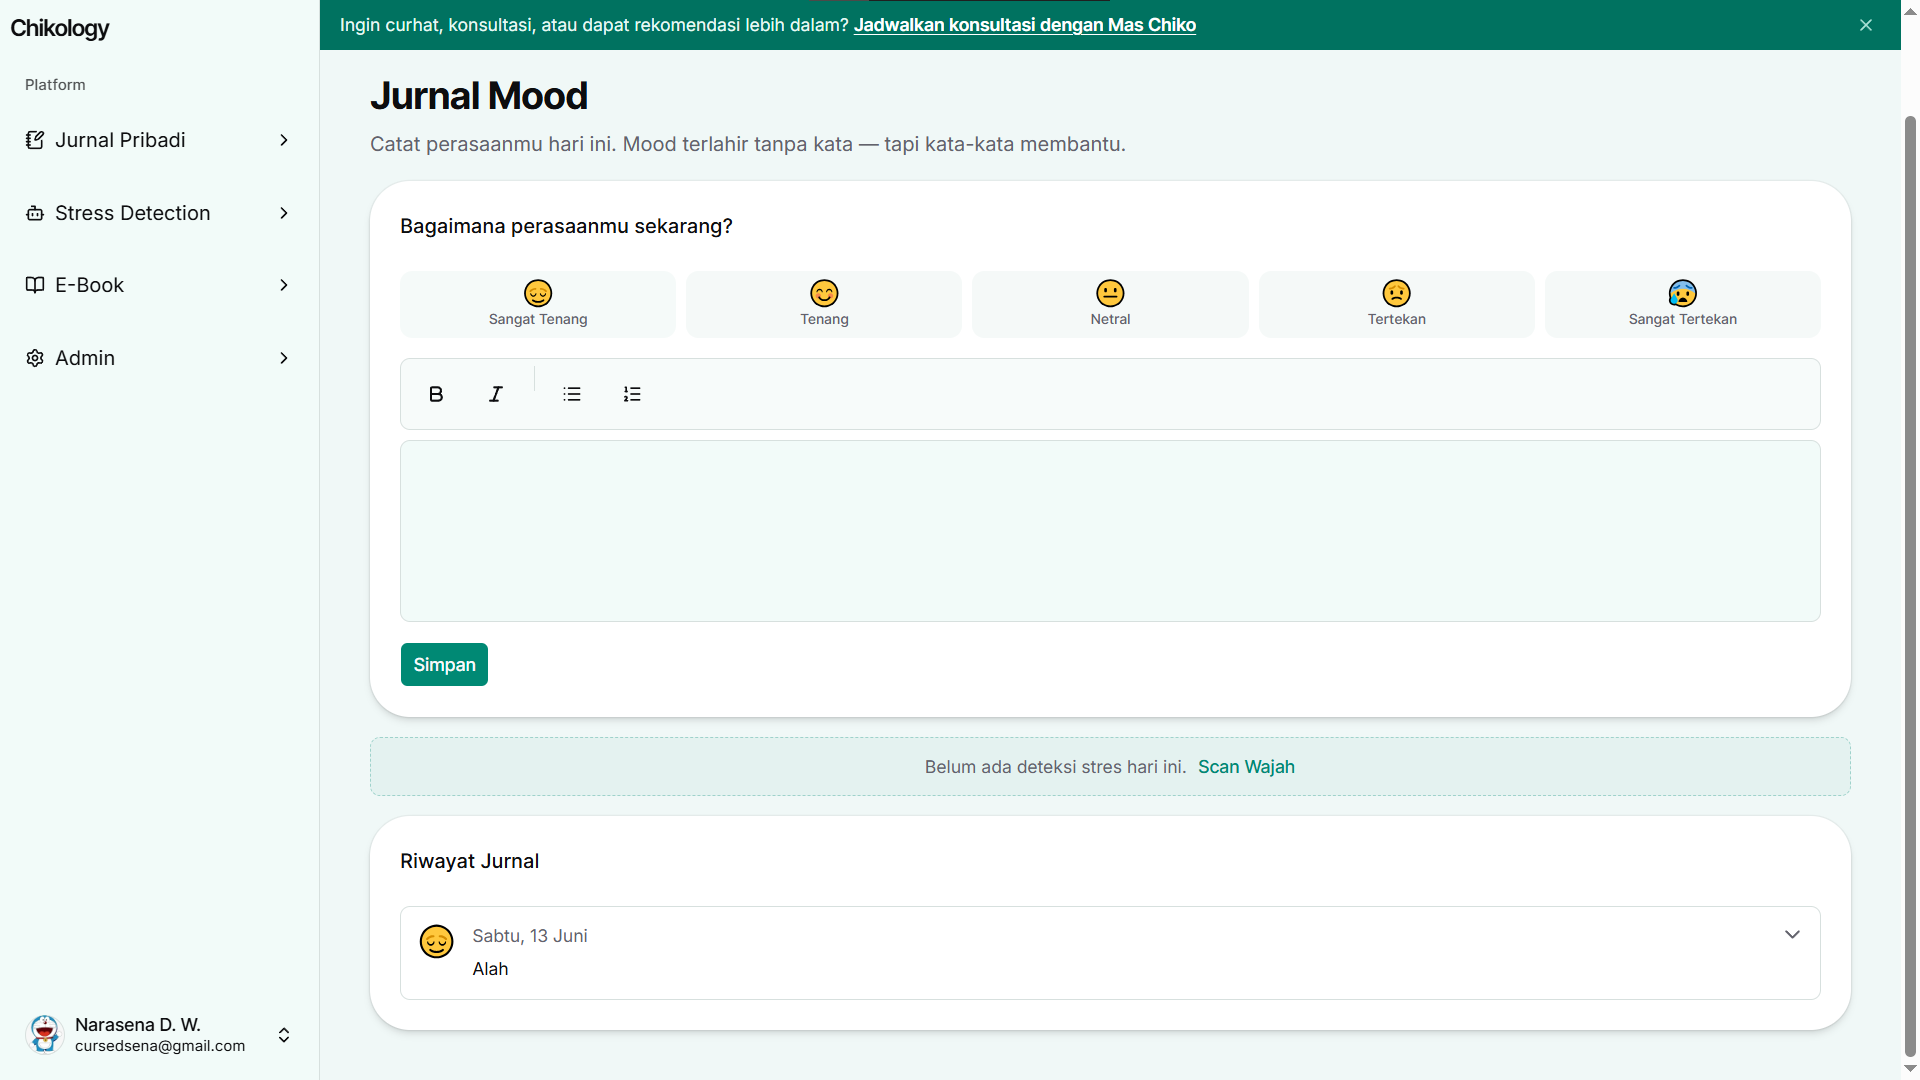Image resolution: width=1920 pixels, height=1080 pixels.
Task: Click inside the journal text area
Action: [1110, 531]
